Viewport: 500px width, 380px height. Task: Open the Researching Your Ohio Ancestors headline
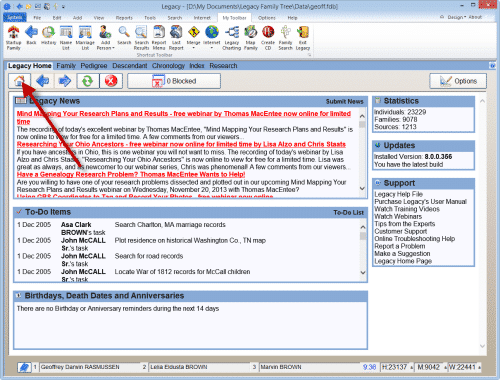tap(181, 144)
